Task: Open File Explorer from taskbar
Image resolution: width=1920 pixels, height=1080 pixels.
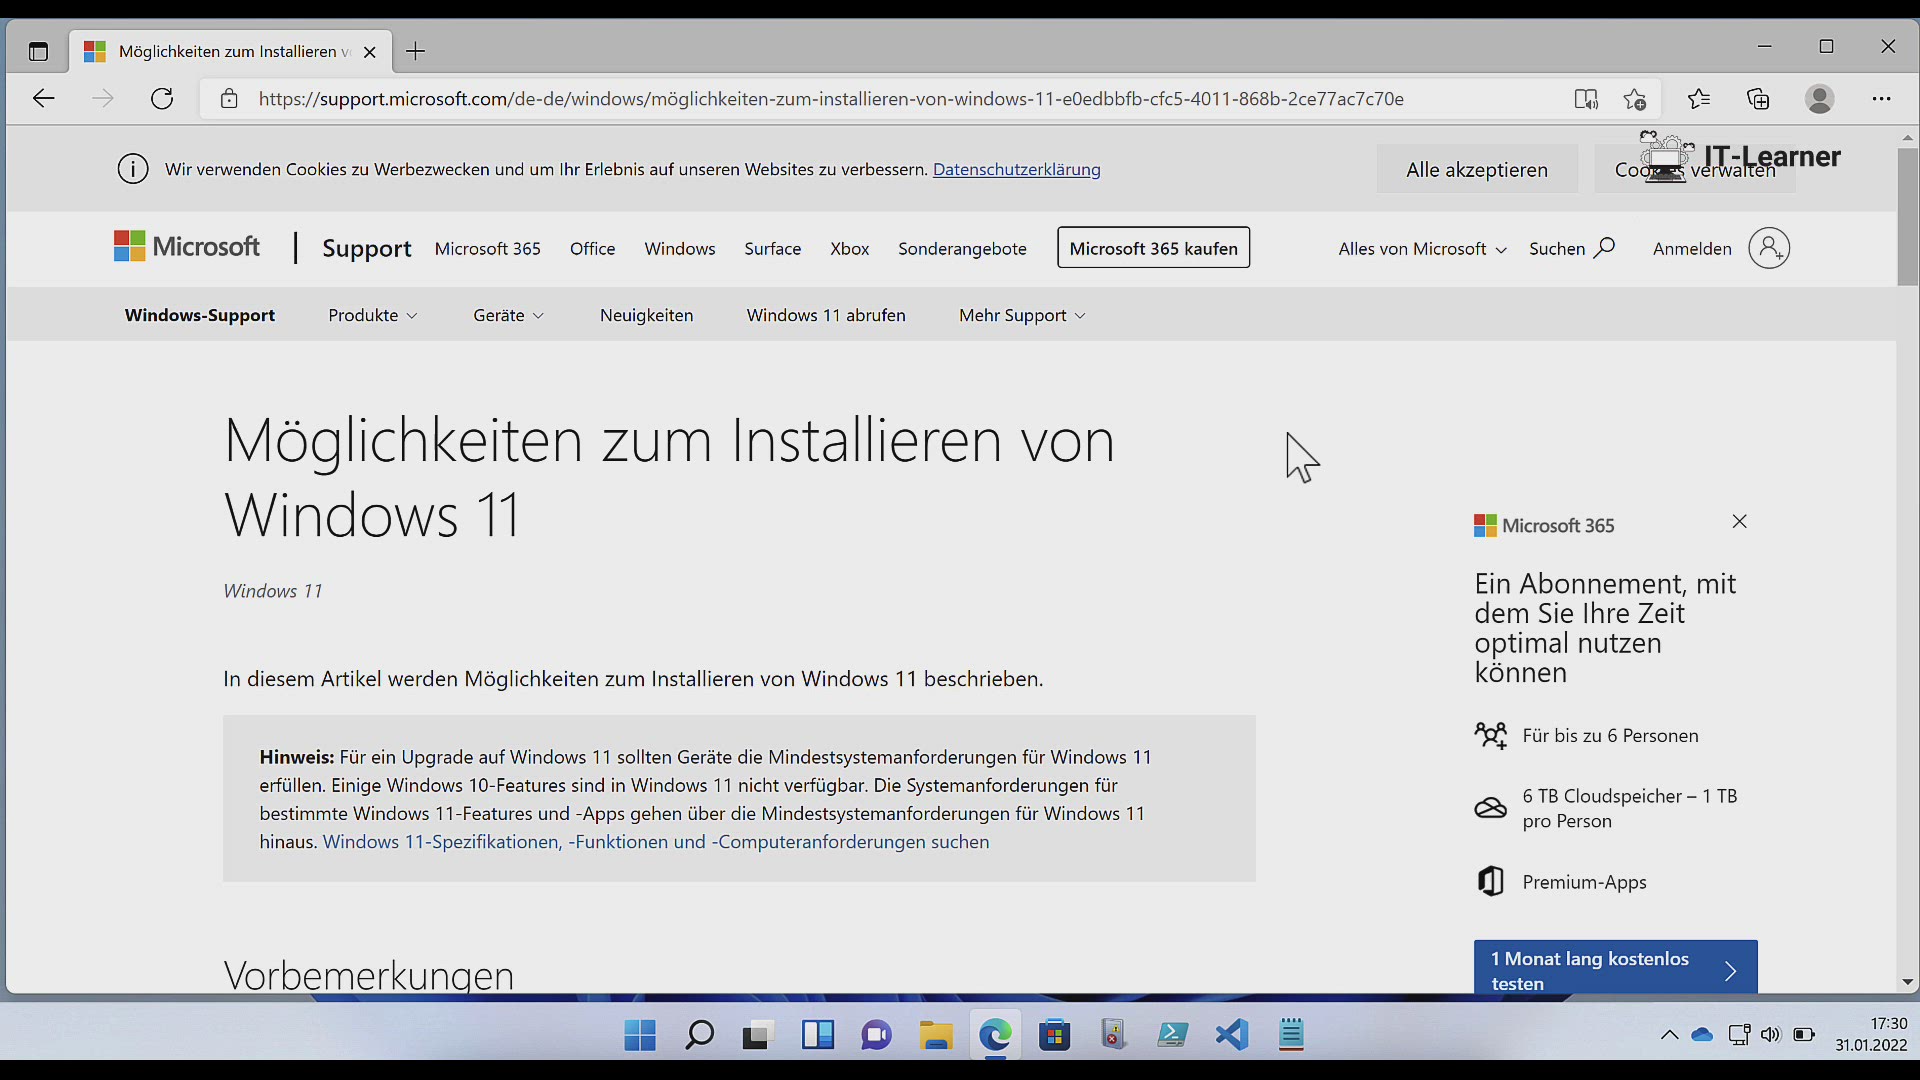Action: coord(936,1035)
